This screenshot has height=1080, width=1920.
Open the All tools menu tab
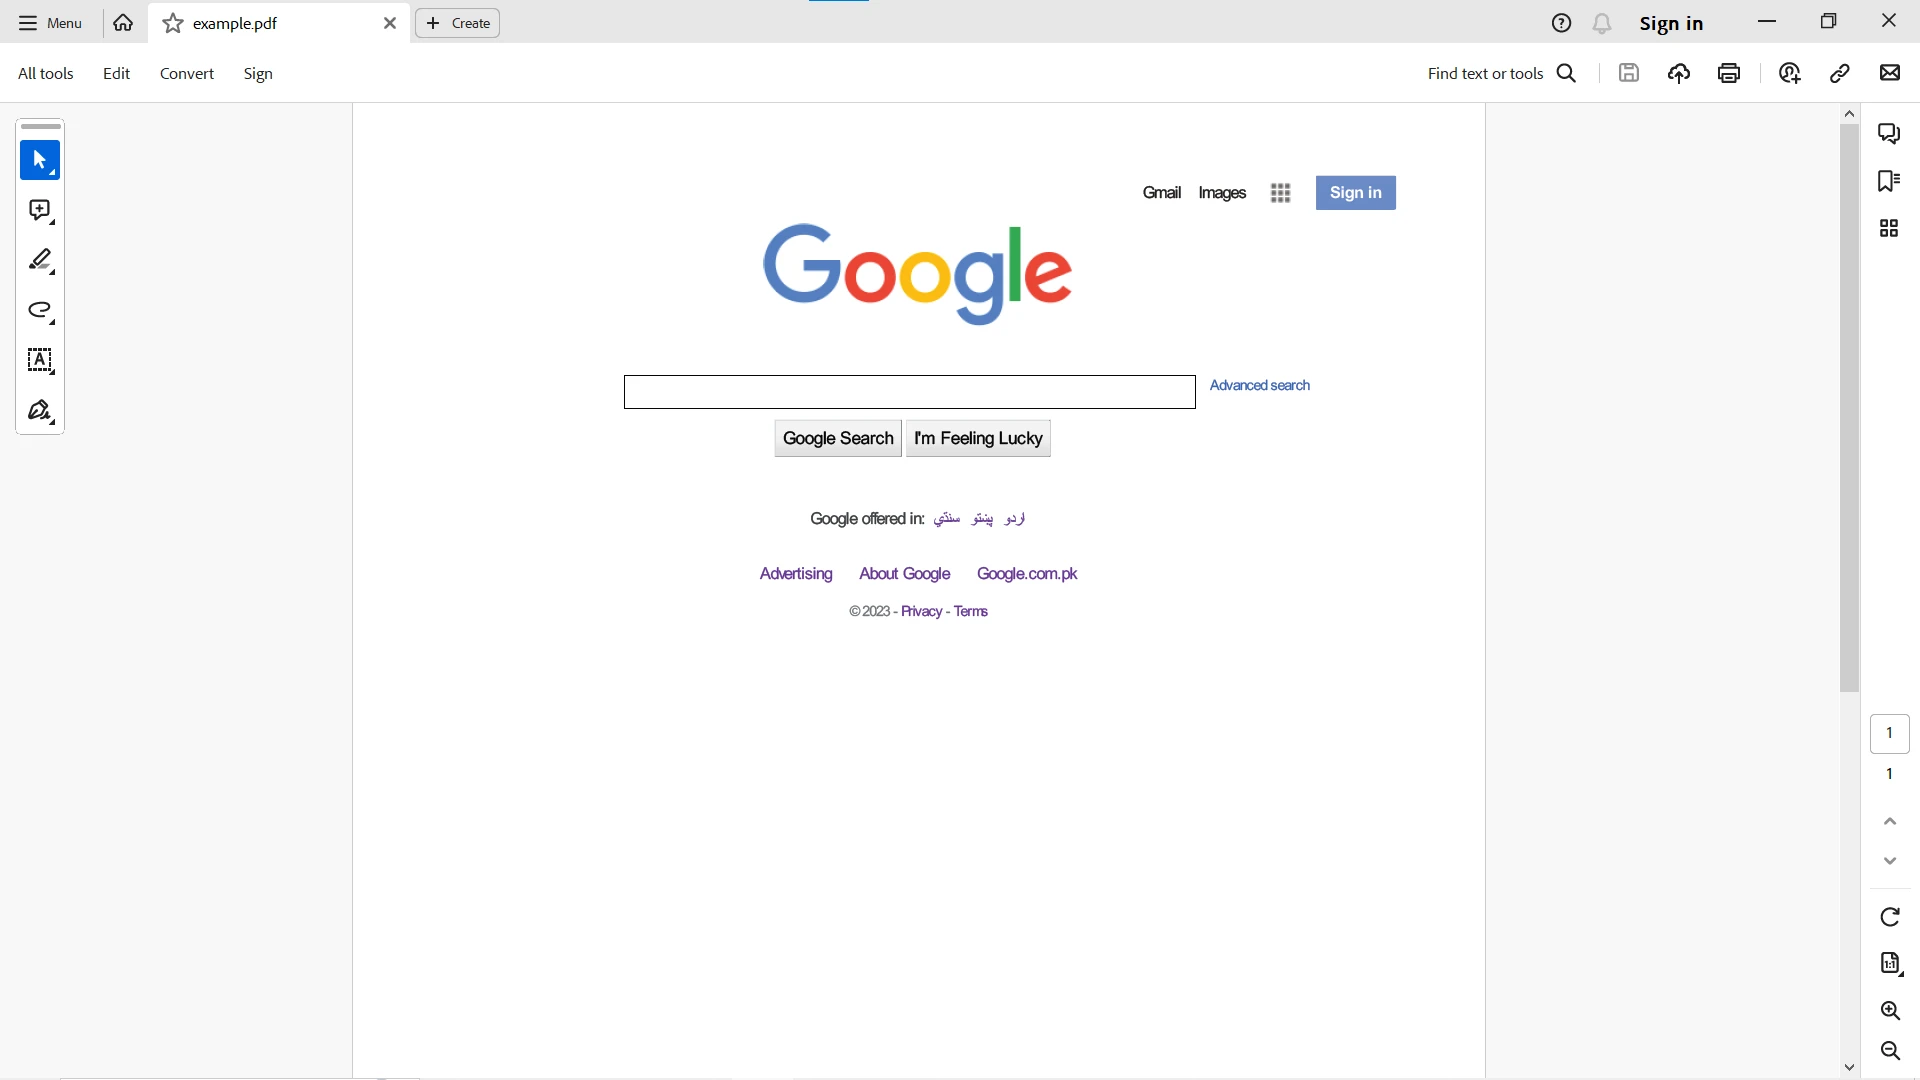(45, 73)
